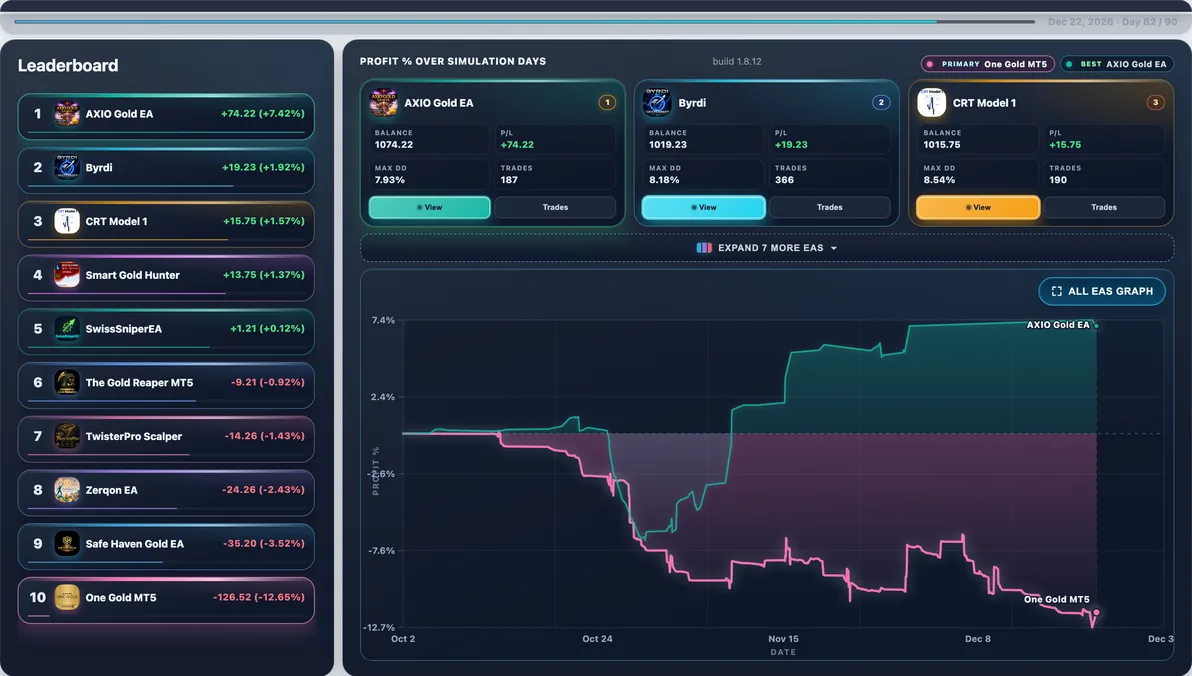Click the Zerqon EA icon

[x=67, y=490]
